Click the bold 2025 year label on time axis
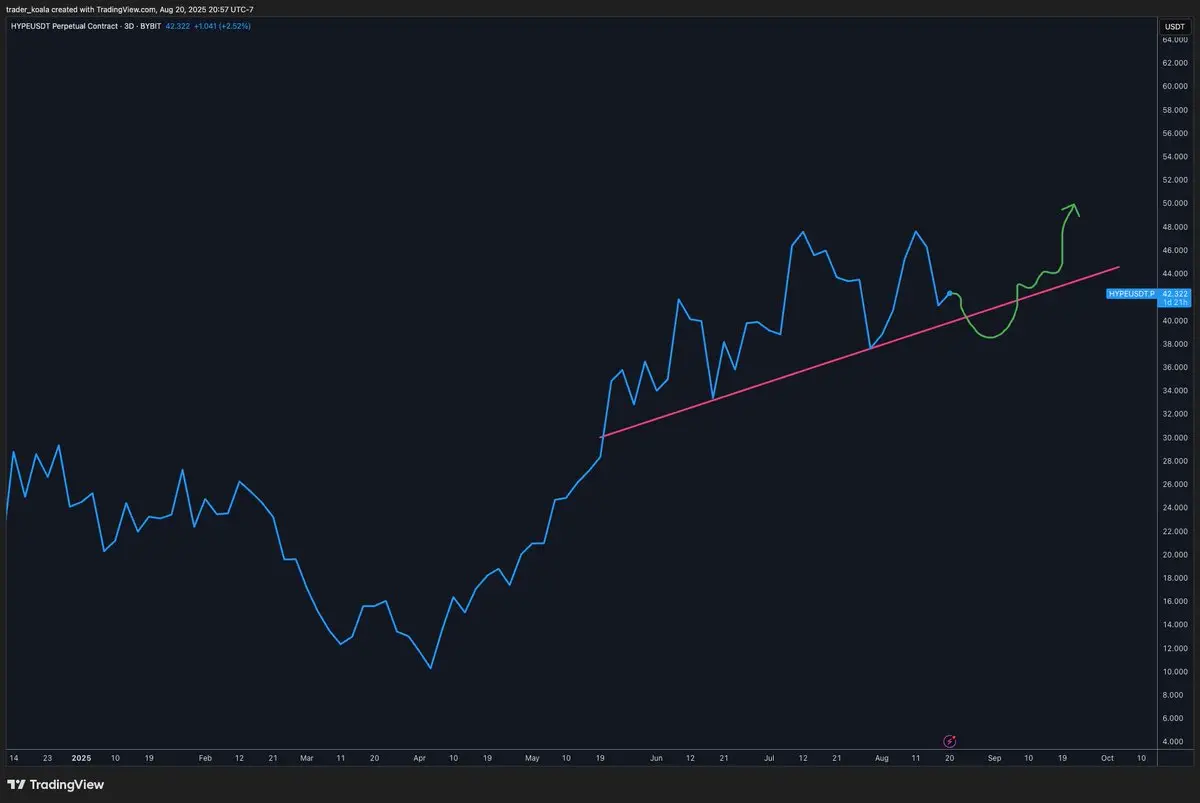The height and width of the screenshot is (803, 1200). pos(81,759)
